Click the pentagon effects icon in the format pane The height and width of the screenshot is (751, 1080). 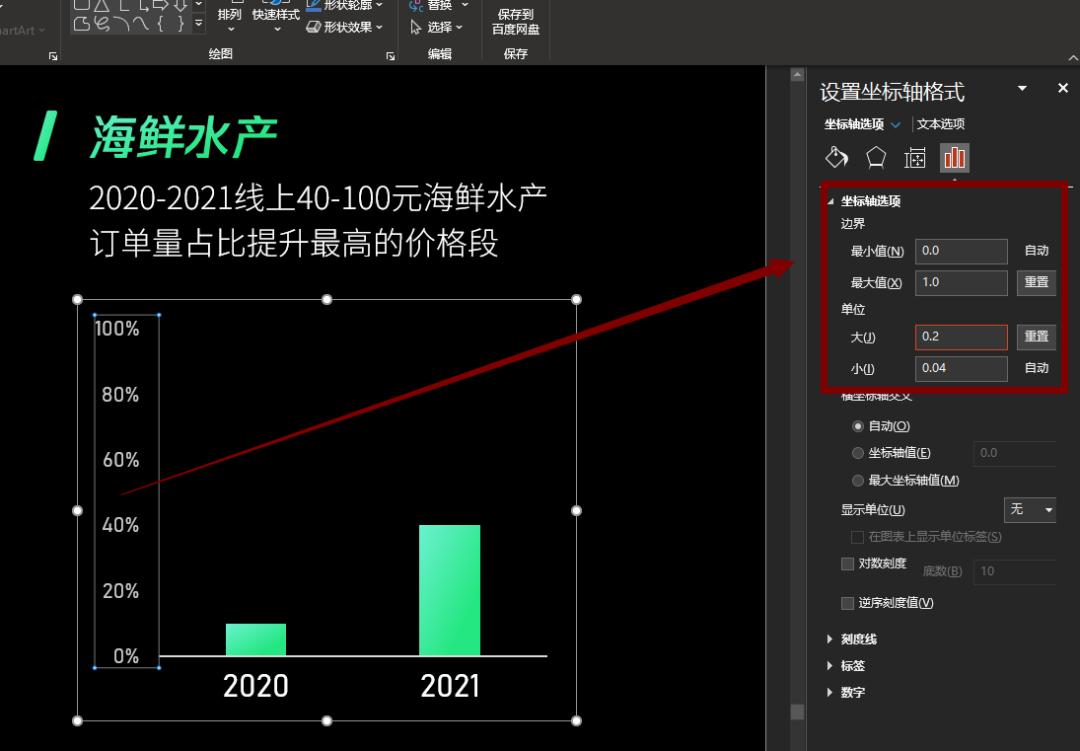point(875,157)
